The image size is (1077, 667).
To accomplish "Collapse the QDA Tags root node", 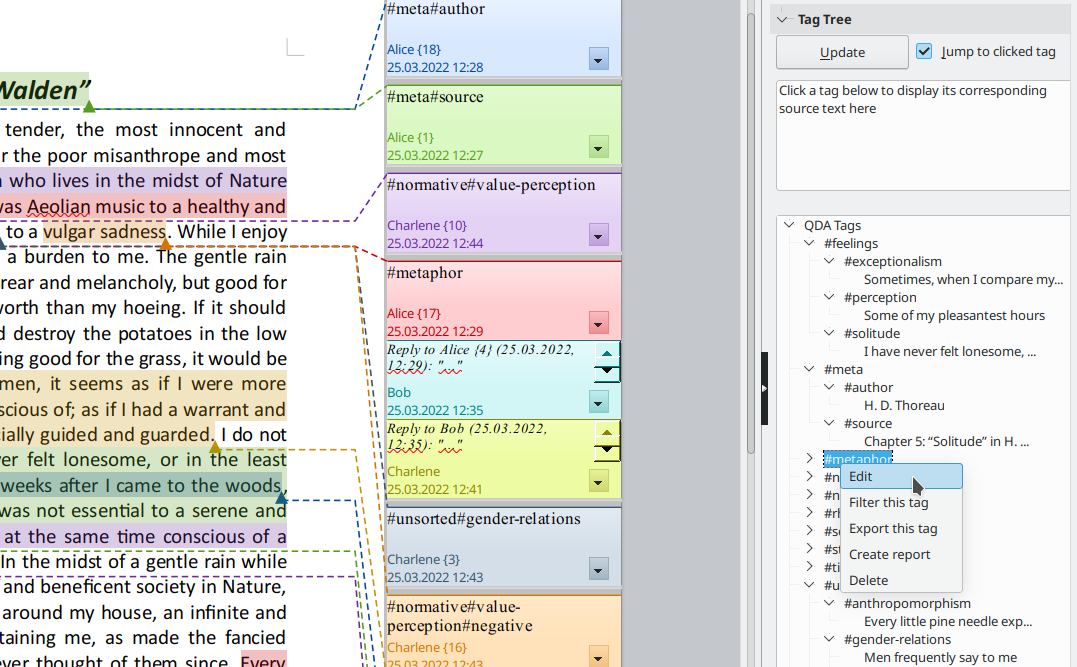I will click(x=789, y=225).
